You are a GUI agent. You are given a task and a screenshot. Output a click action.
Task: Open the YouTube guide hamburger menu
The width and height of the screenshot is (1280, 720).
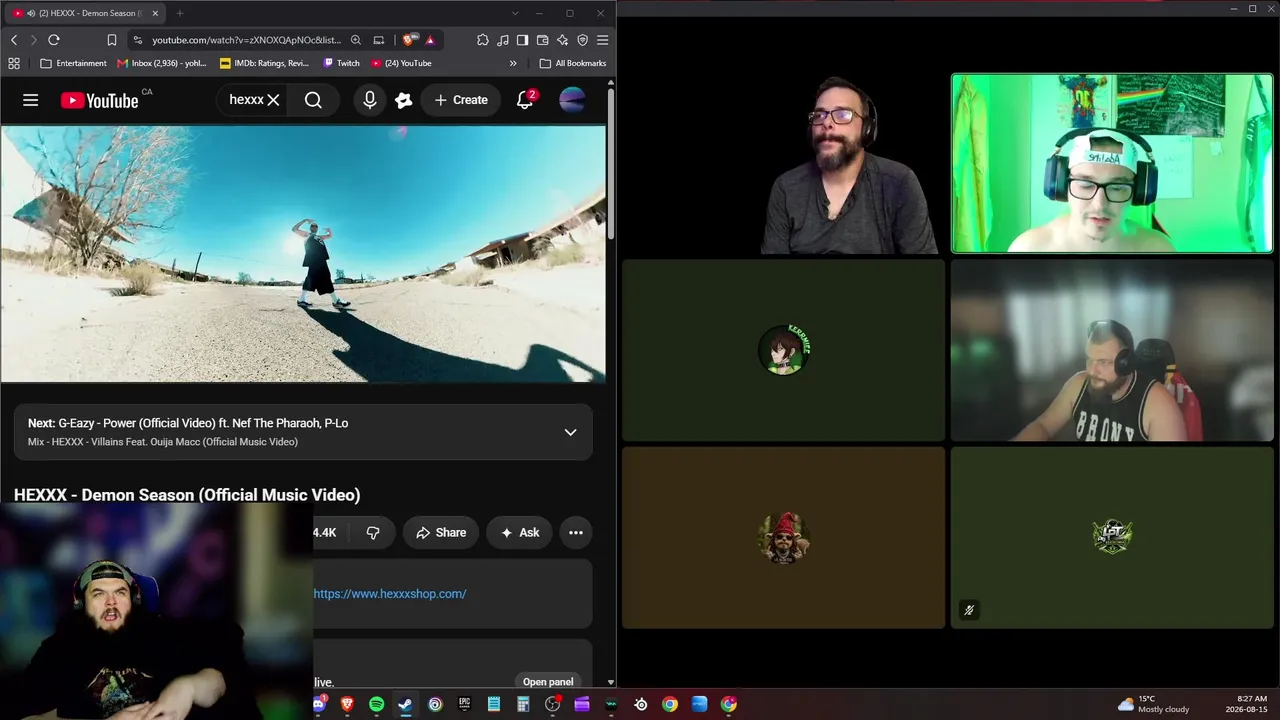point(31,100)
